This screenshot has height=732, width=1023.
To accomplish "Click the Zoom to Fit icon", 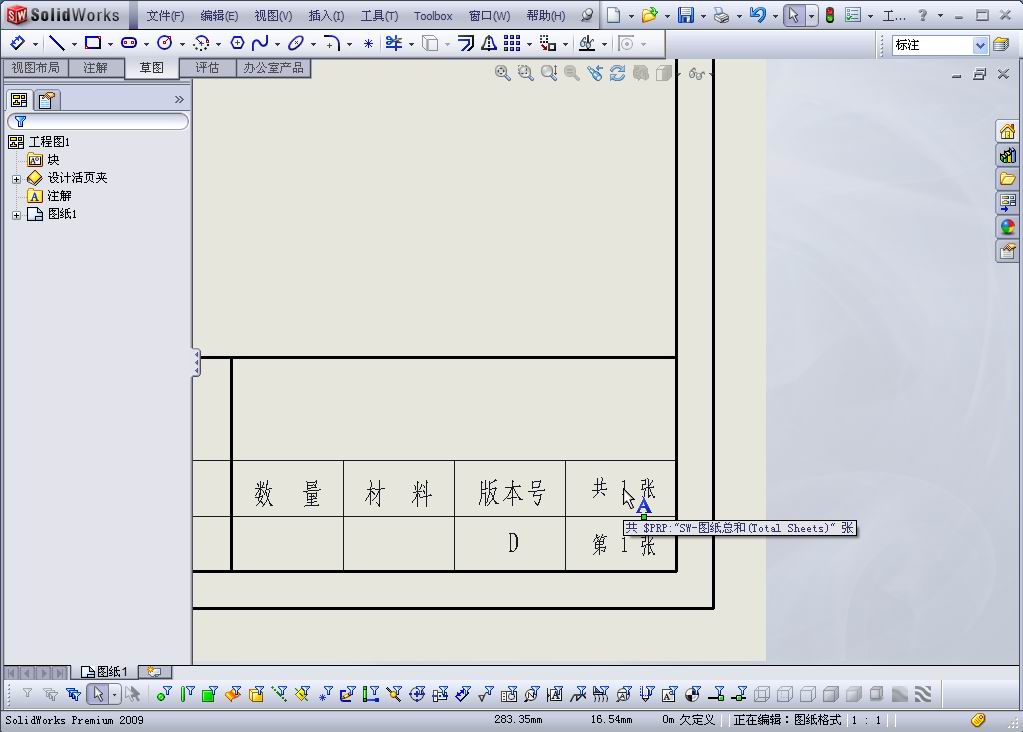I will point(502,73).
